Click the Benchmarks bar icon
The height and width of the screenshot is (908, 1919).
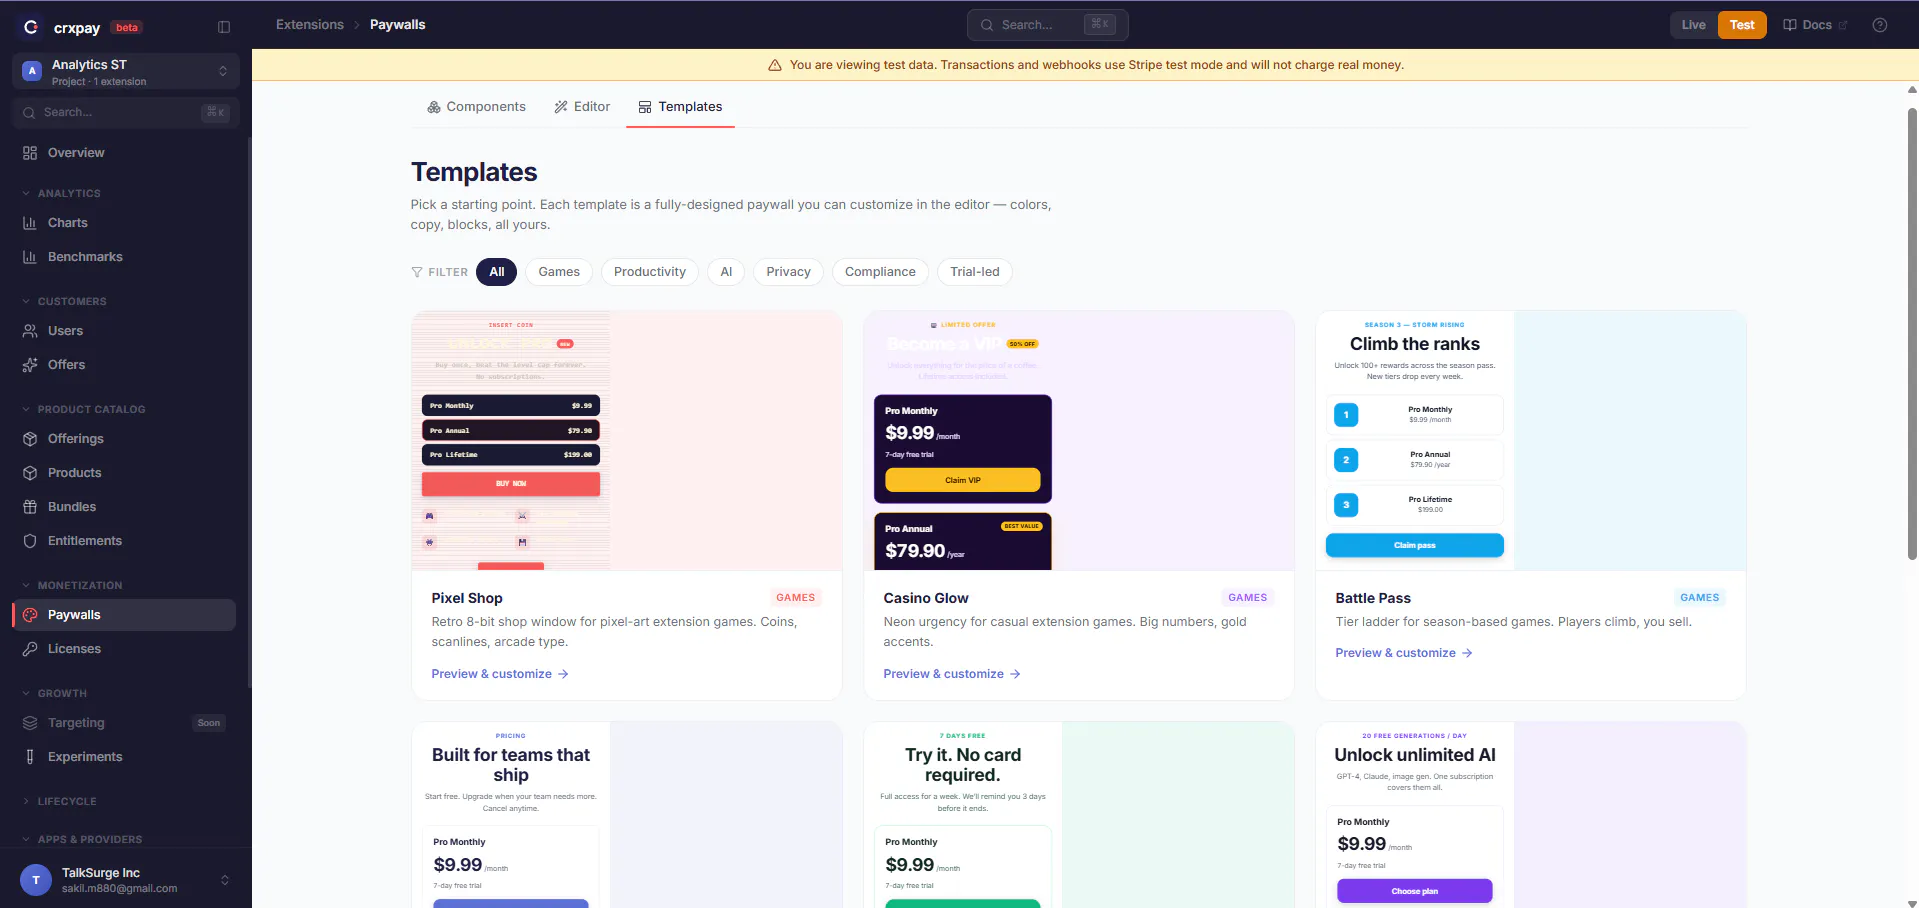point(30,257)
